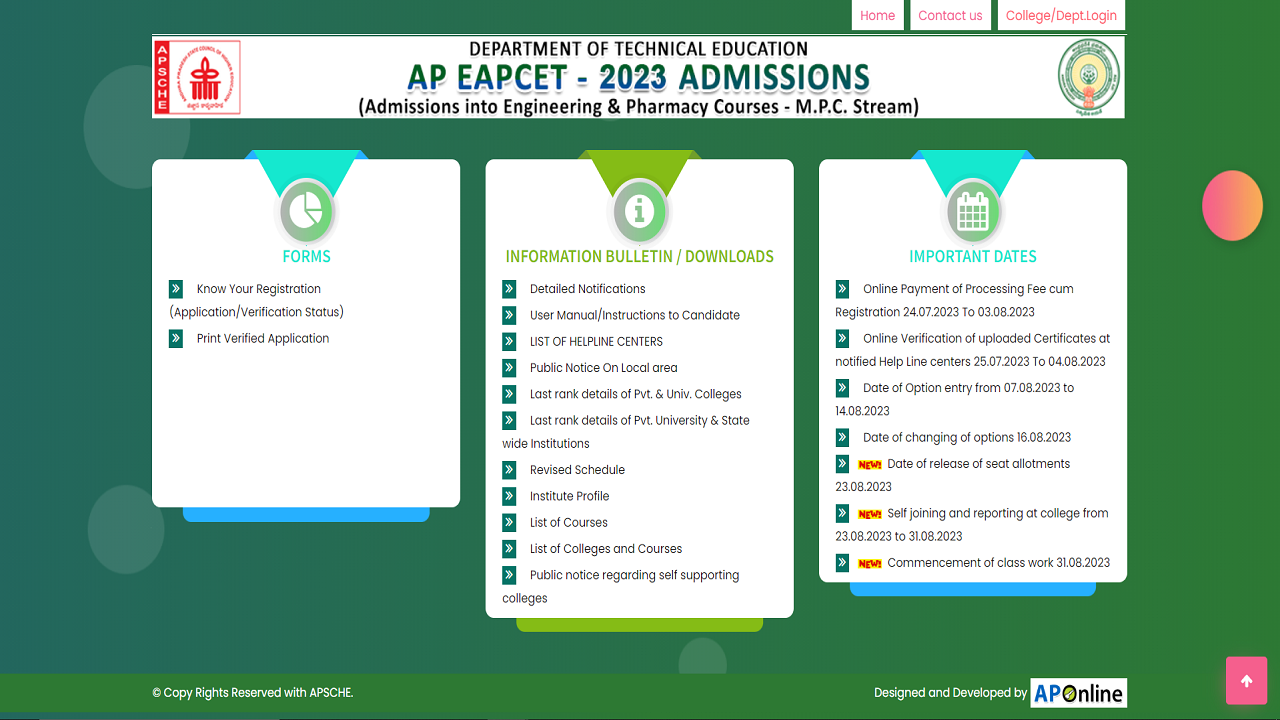Image resolution: width=1280 pixels, height=720 pixels.
Task: Open Last rank details of Pvt. University & State wide Institutions
Action: (x=626, y=432)
